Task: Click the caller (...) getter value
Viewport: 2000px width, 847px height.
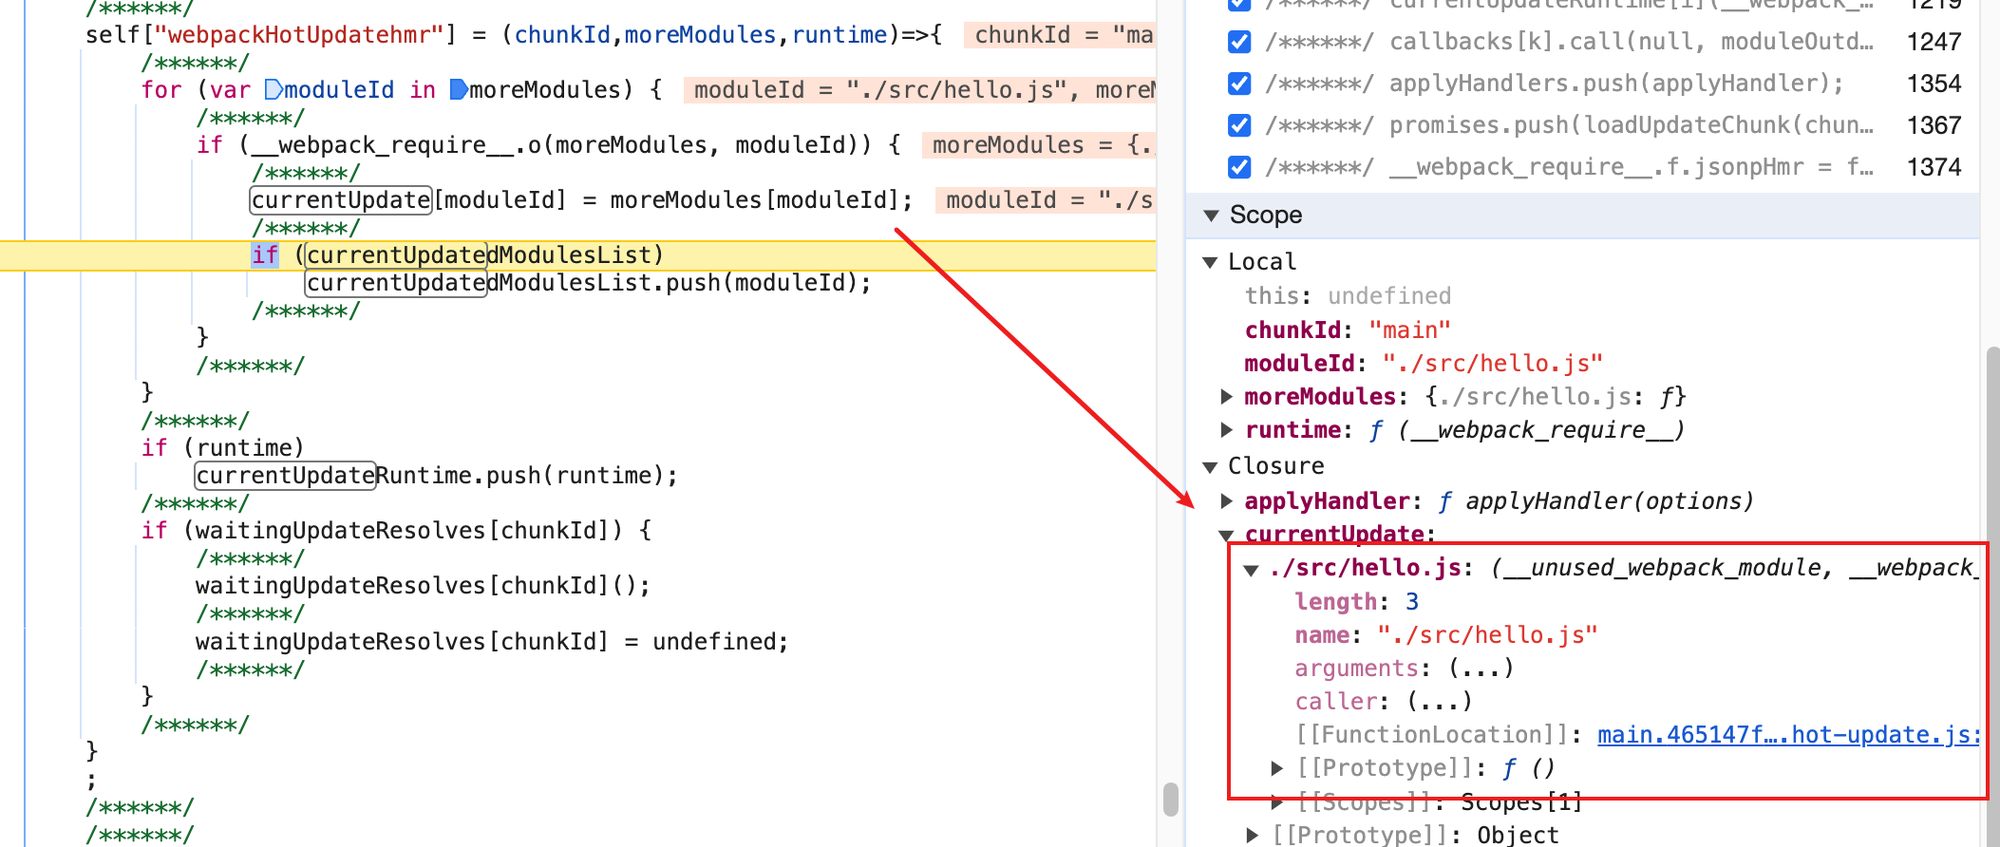Action: pos(1439,701)
